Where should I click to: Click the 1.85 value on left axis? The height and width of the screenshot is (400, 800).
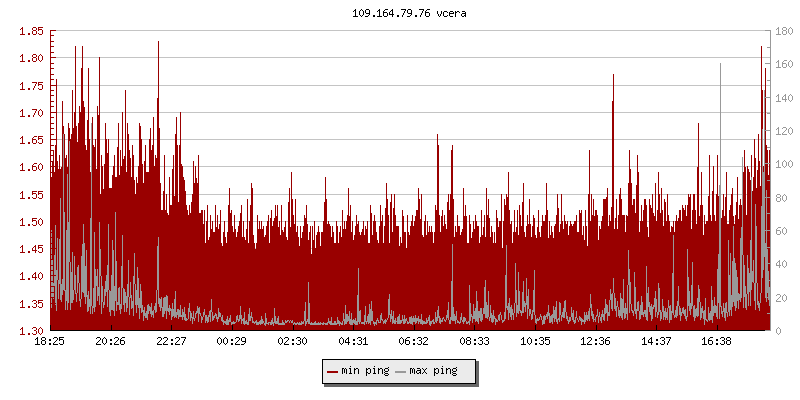tap(30, 31)
